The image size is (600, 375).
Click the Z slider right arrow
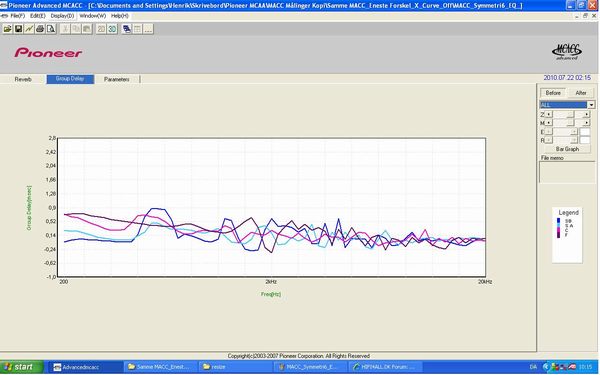pyautogui.click(x=587, y=114)
